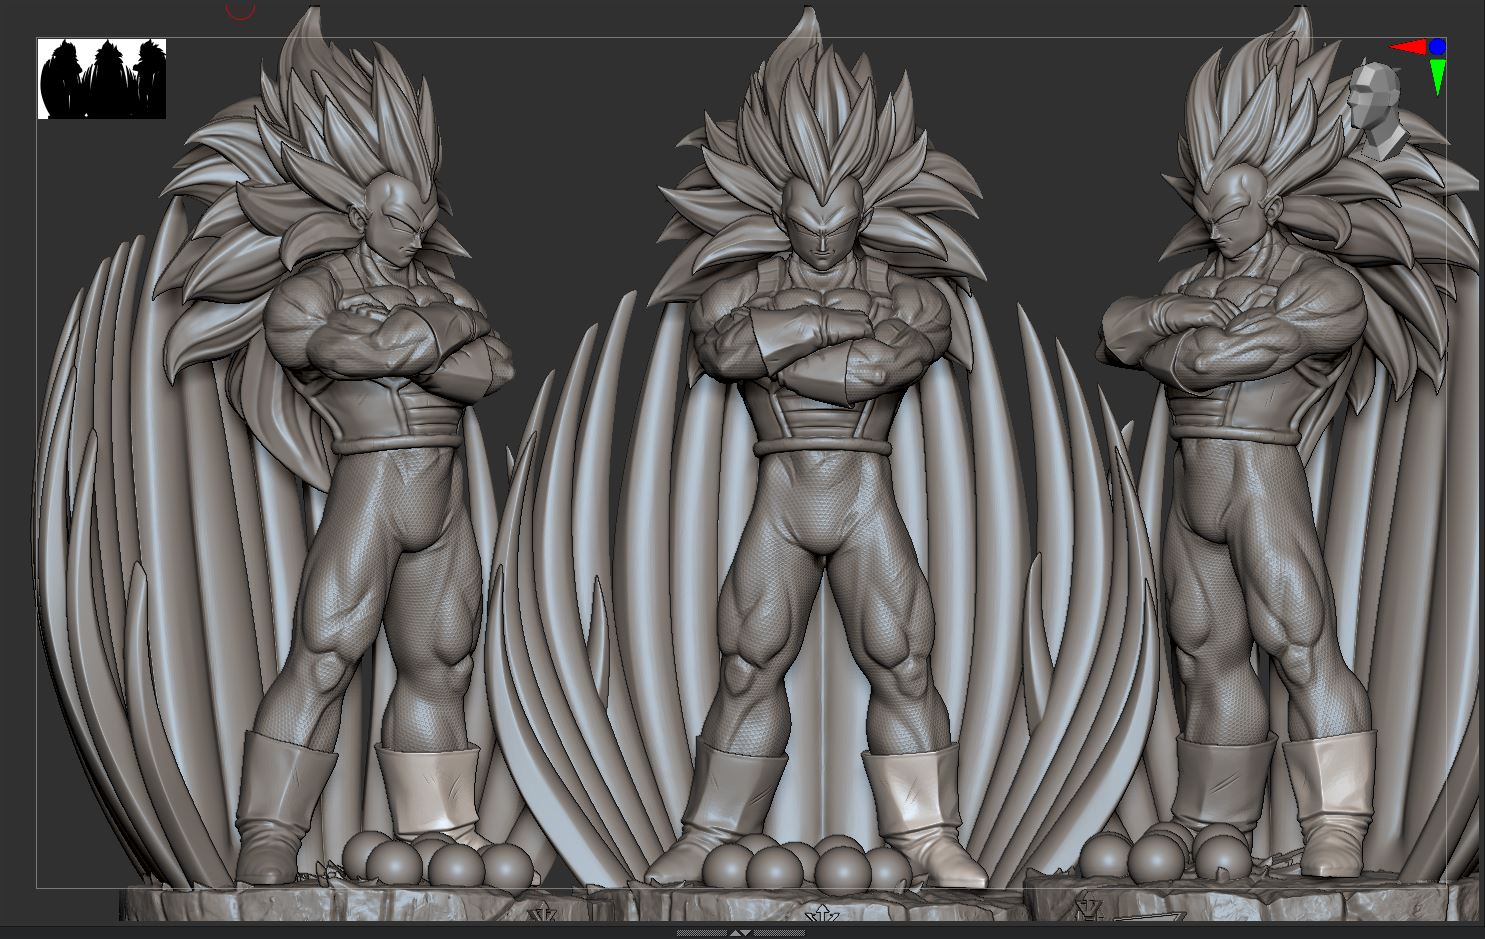Click the left dotted tray divider handle
The height and width of the screenshot is (939, 1485).
point(702,933)
